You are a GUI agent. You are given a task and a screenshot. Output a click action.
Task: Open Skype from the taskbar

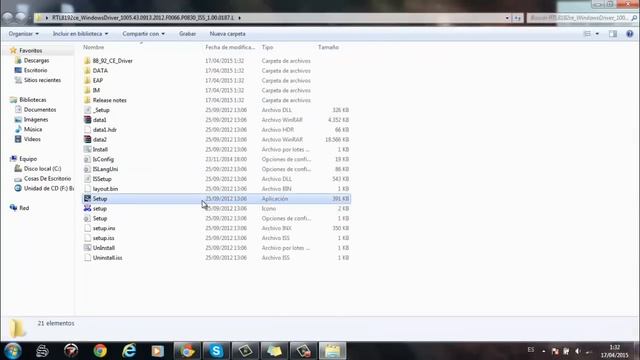click(216, 351)
